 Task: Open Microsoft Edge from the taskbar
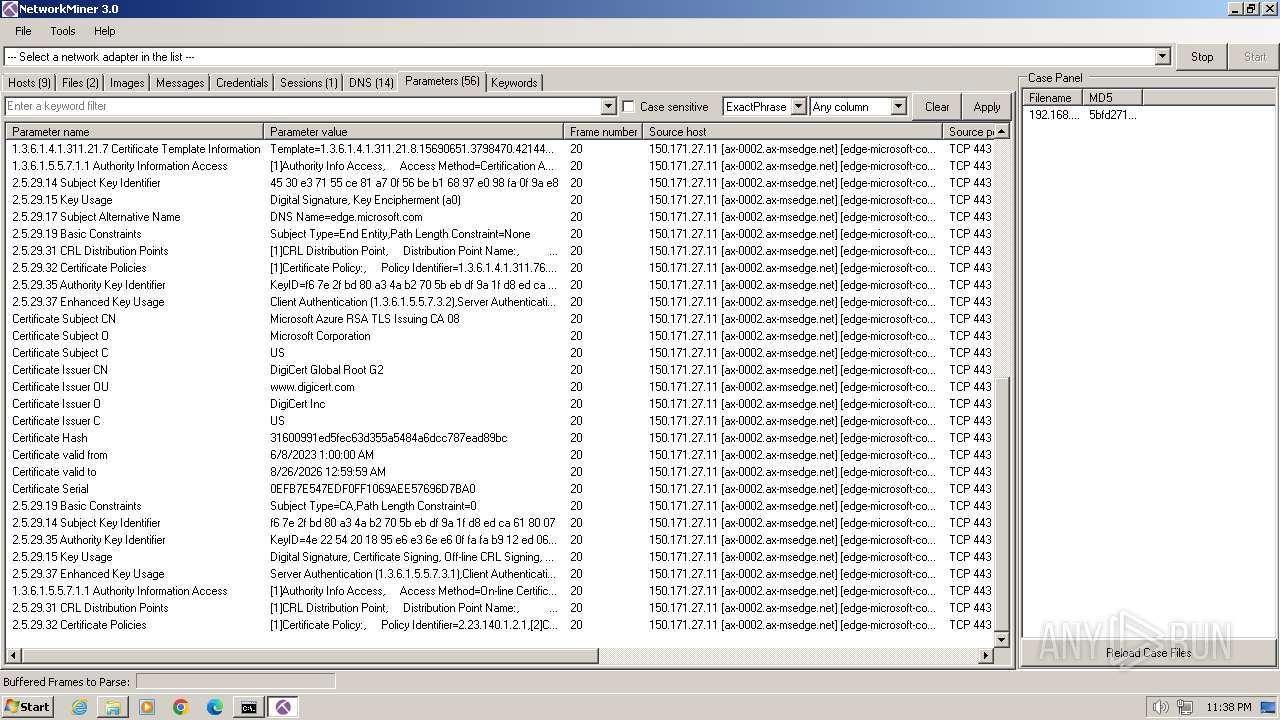pyautogui.click(x=215, y=707)
